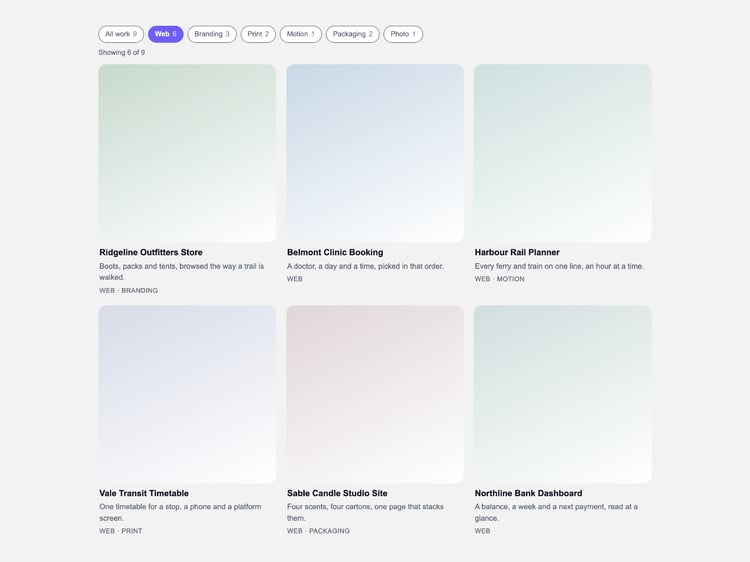The height and width of the screenshot is (562, 750).
Task: Select the All work filter chip
Action: (121, 34)
